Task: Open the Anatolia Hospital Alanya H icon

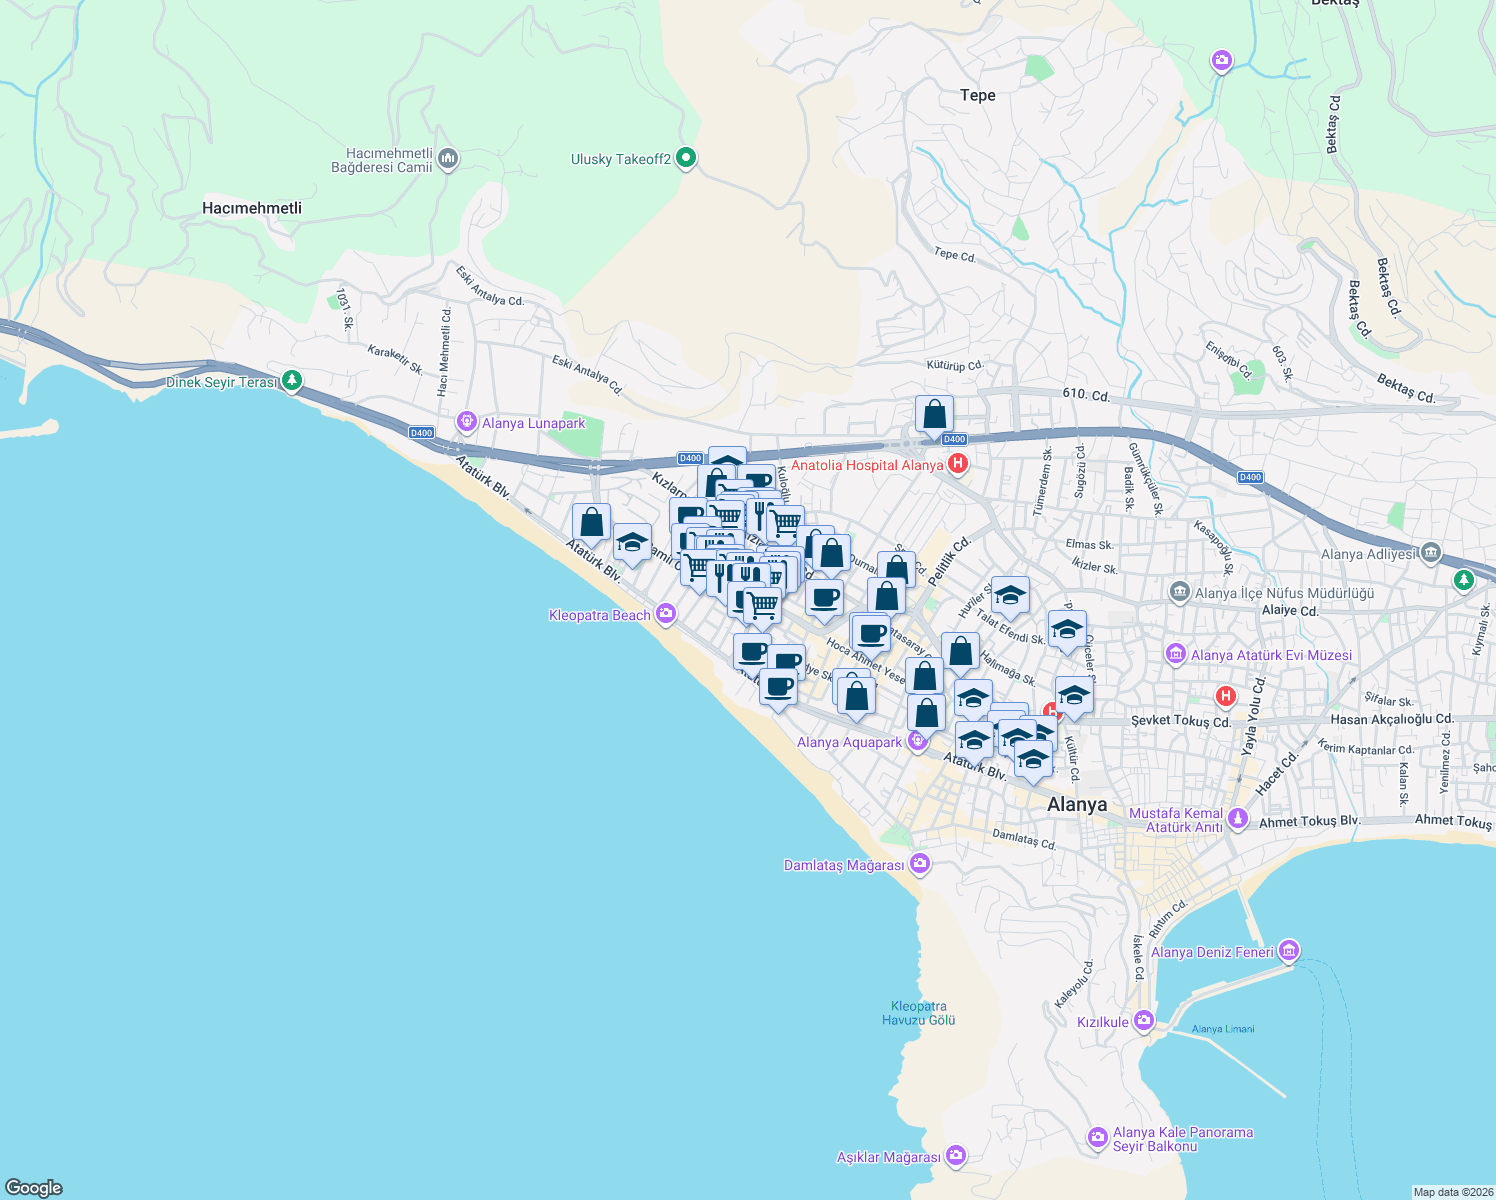Action: 958,464
